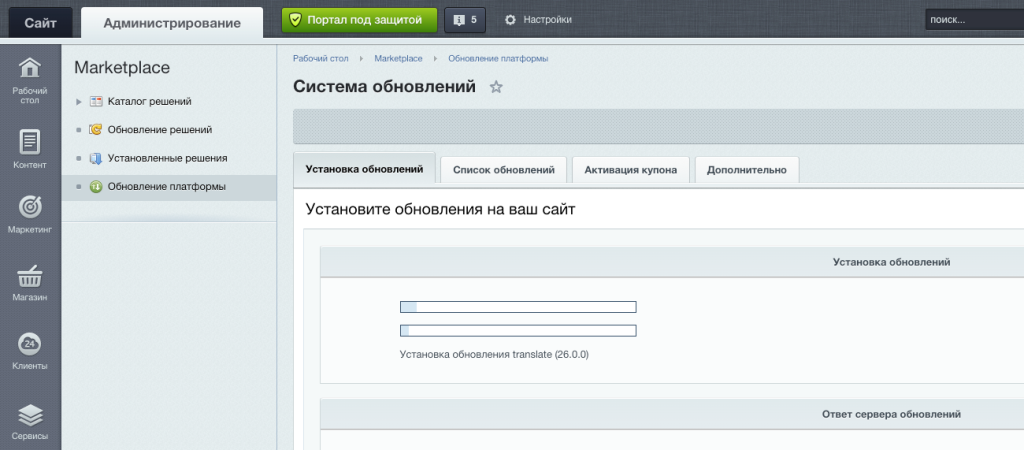Open Обновление платформы menu item
This screenshot has width=1024, height=450.
pyautogui.click(x=167, y=187)
